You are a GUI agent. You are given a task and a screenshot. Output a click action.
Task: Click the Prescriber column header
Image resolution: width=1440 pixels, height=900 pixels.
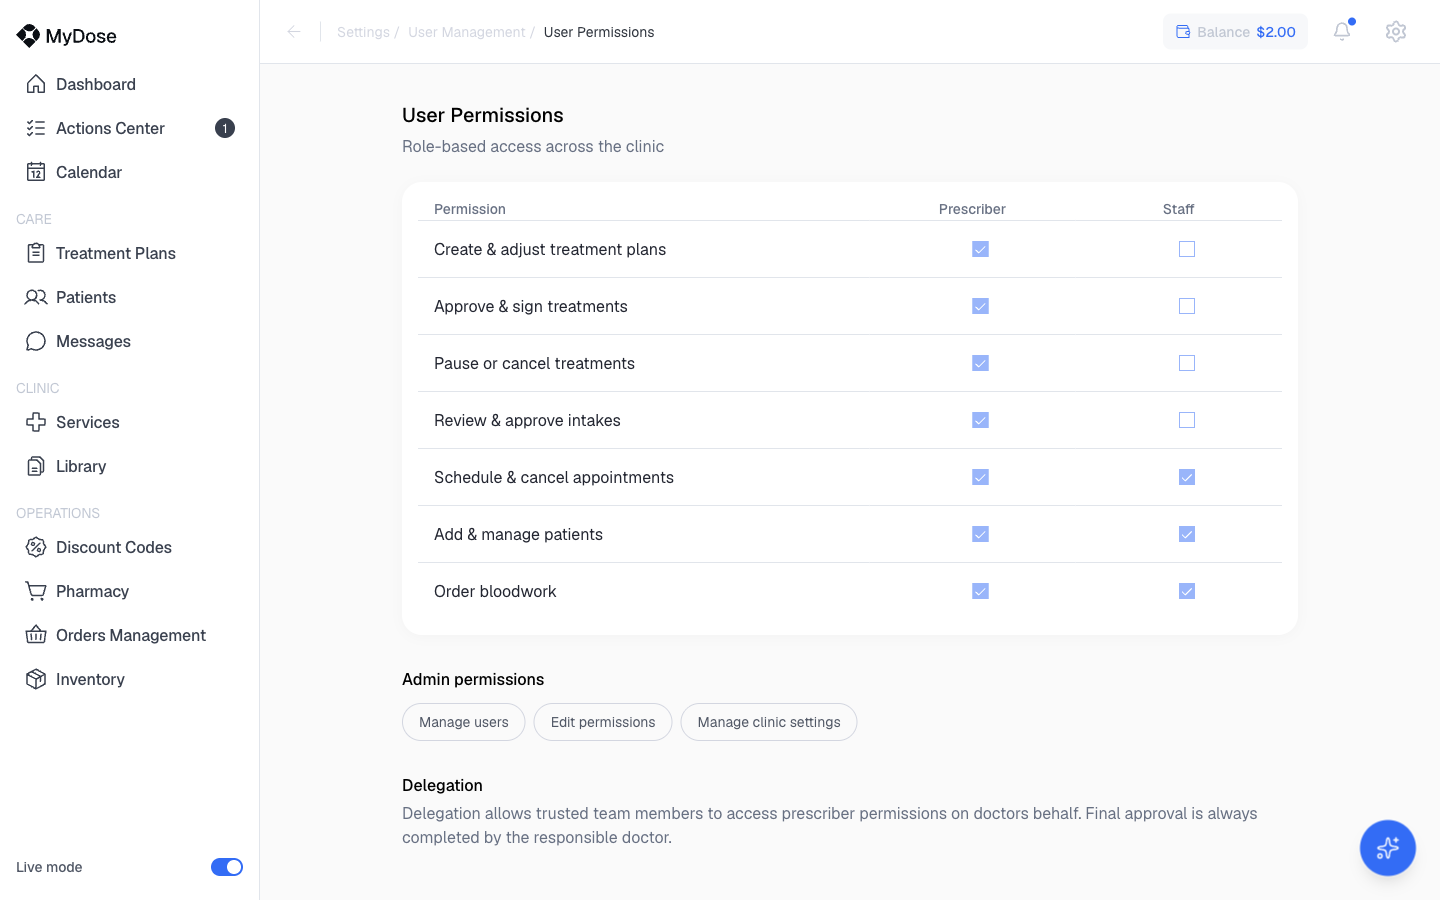pos(972,209)
